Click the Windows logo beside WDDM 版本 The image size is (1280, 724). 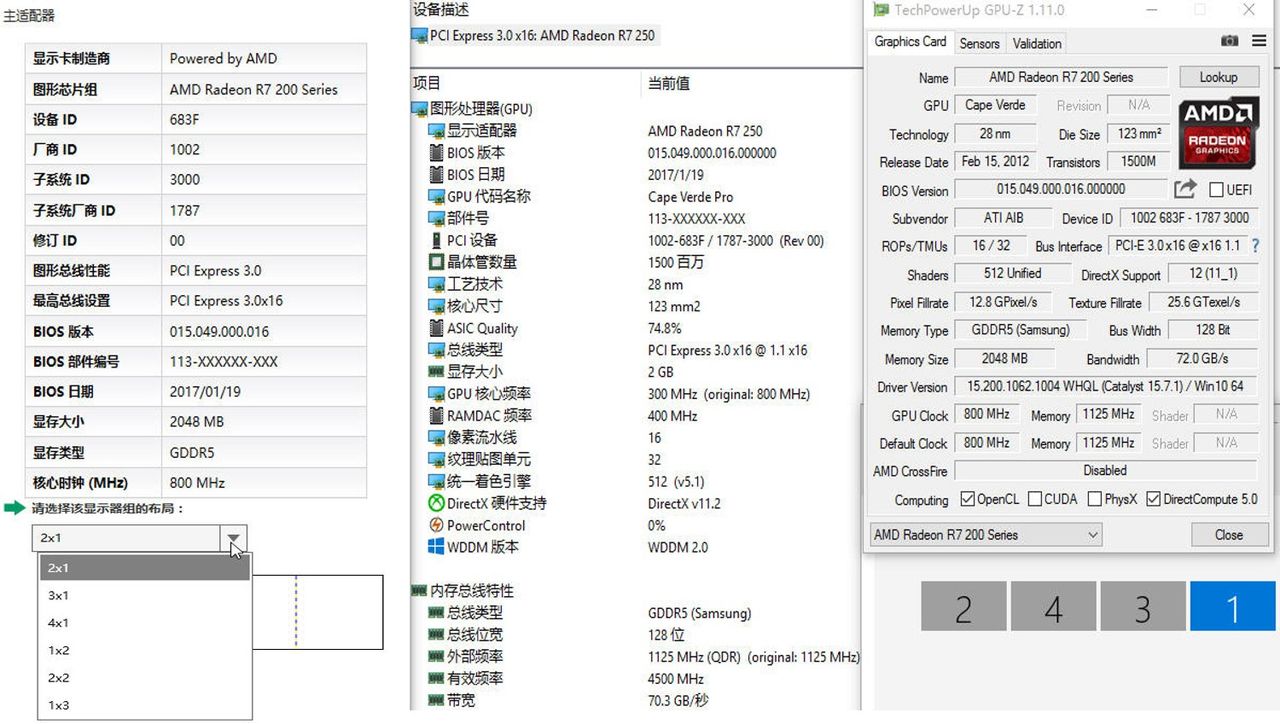(436, 547)
